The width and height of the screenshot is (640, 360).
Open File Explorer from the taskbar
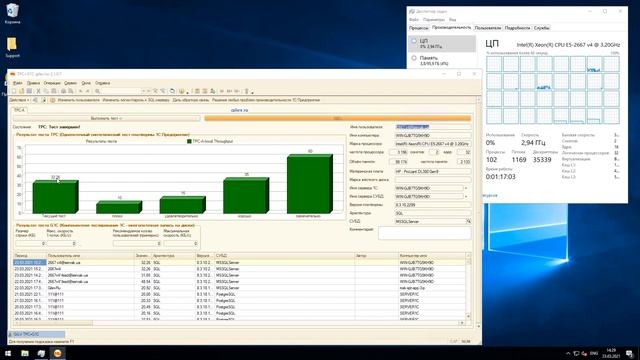pyautogui.click(x=24, y=353)
